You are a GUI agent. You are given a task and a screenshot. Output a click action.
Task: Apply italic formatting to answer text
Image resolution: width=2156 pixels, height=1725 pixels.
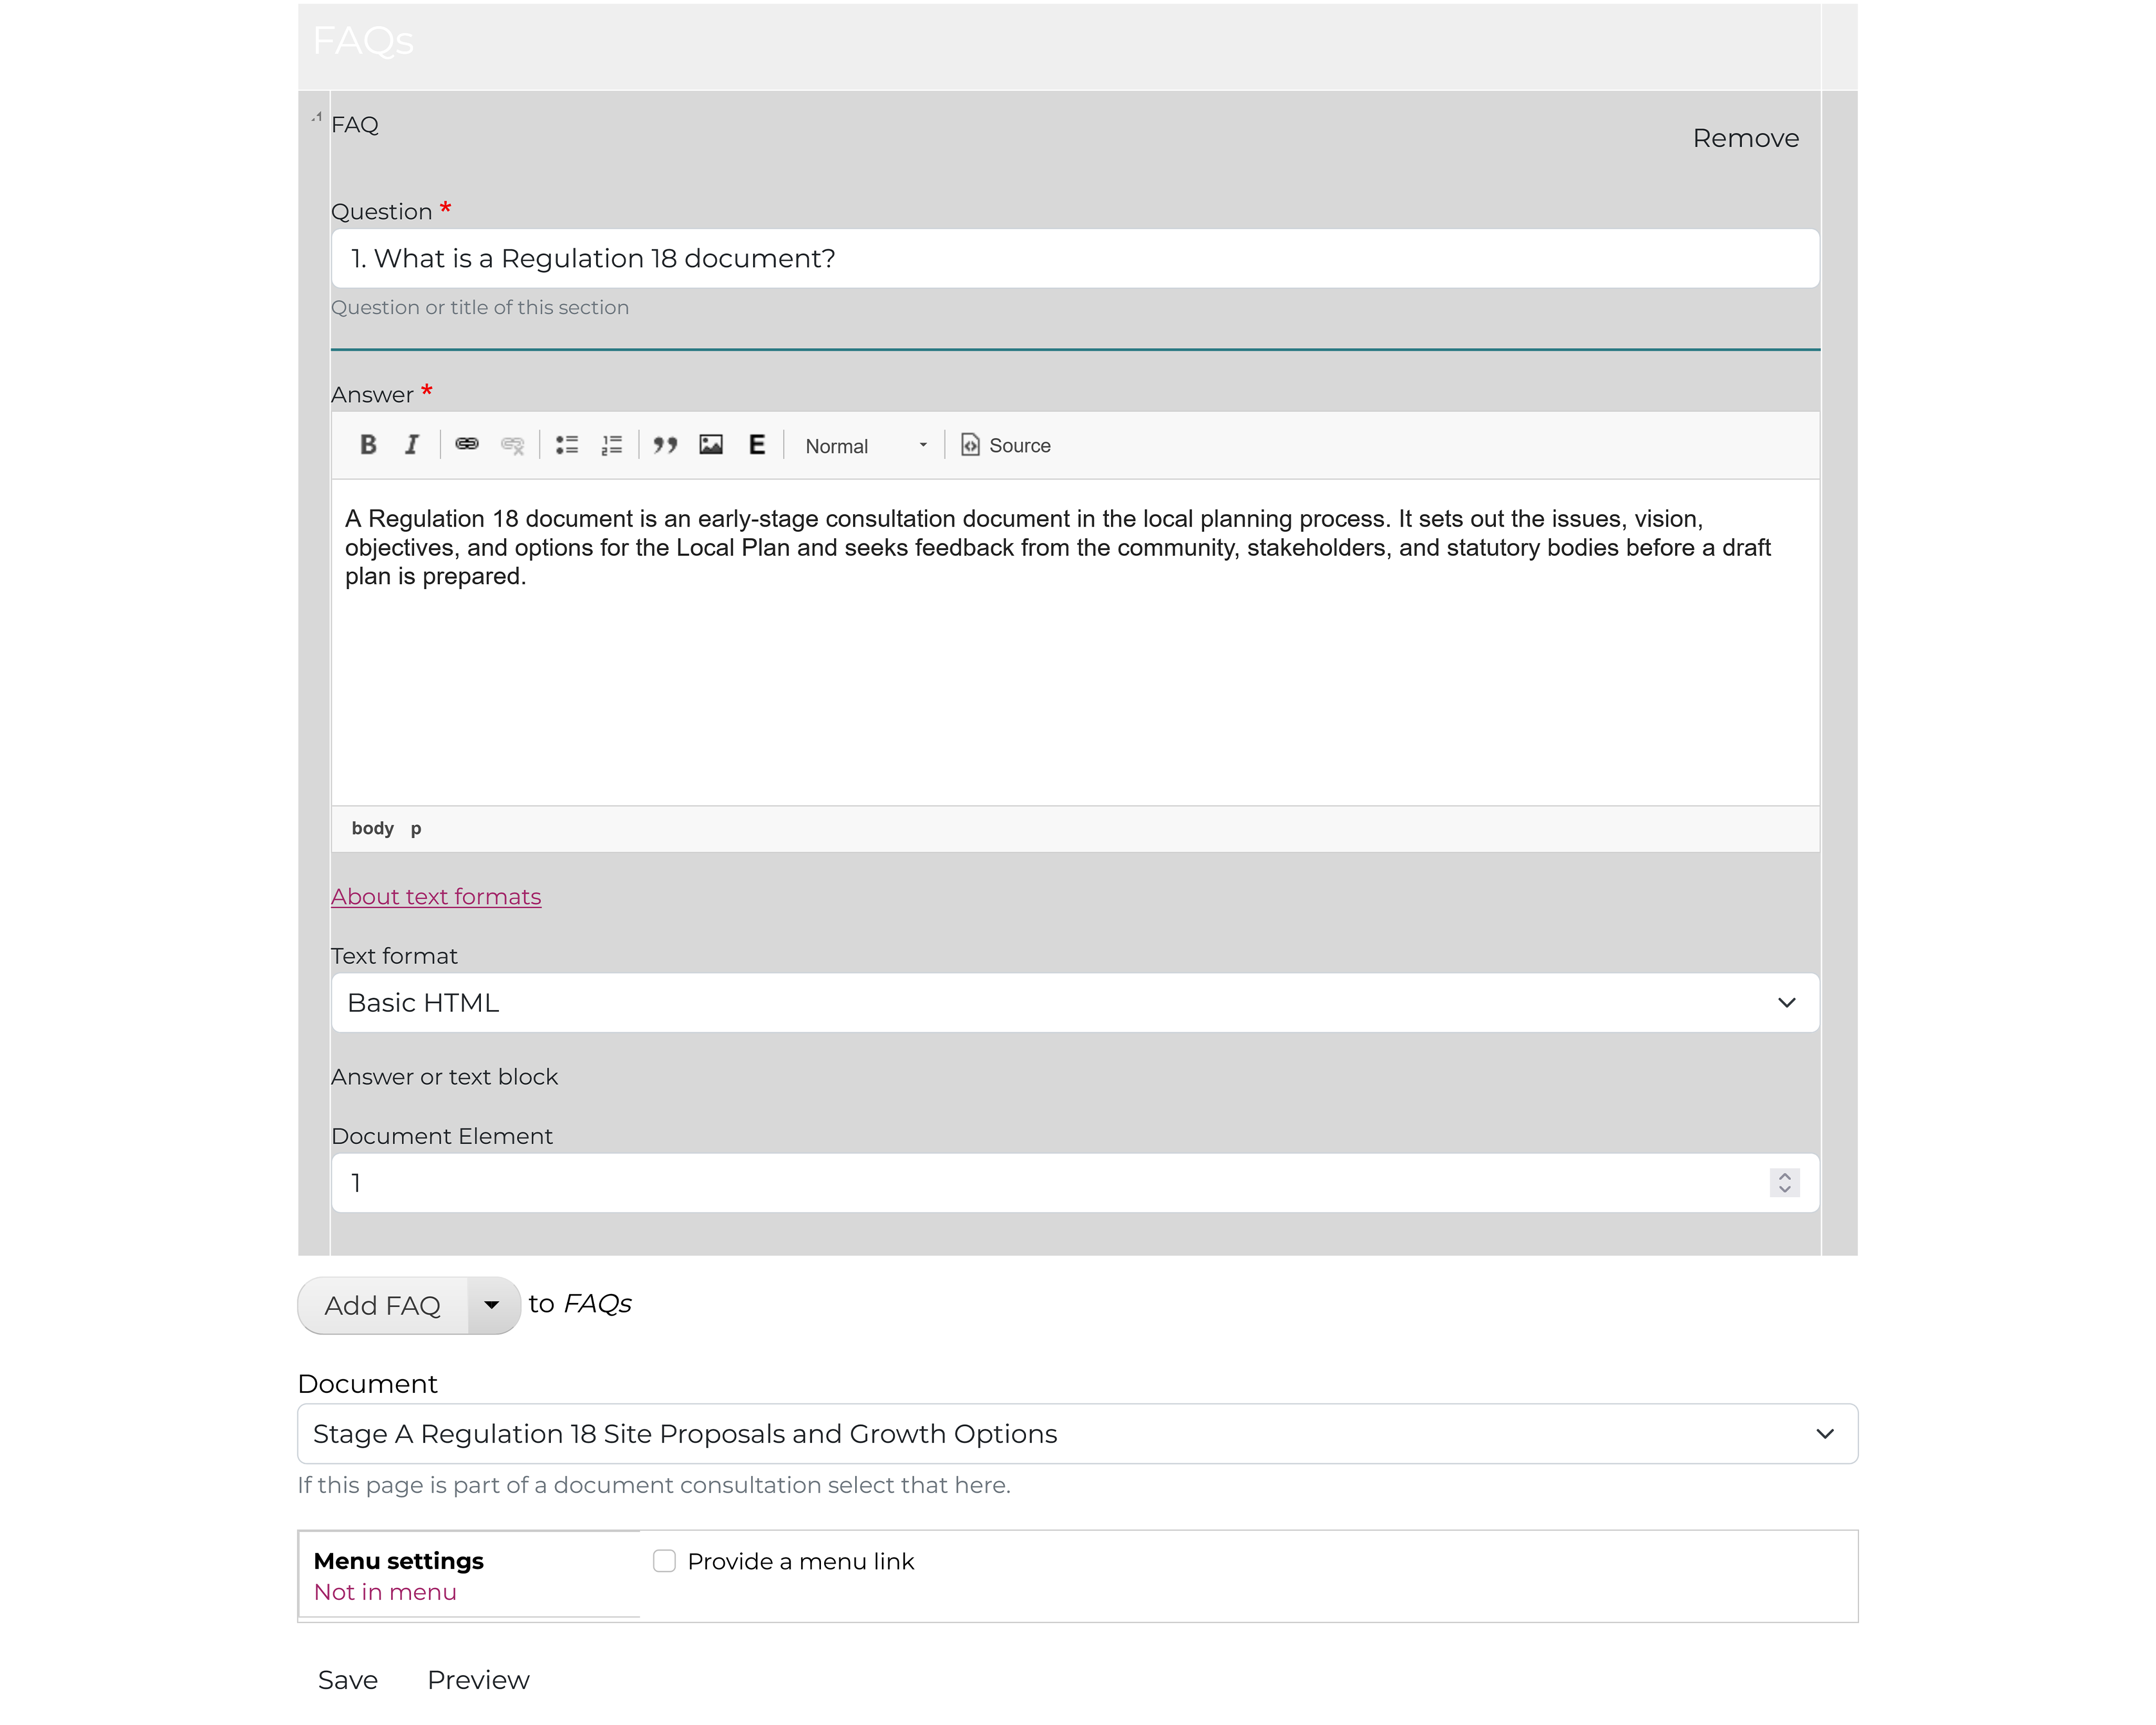pyautogui.click(x=412, y=445)
